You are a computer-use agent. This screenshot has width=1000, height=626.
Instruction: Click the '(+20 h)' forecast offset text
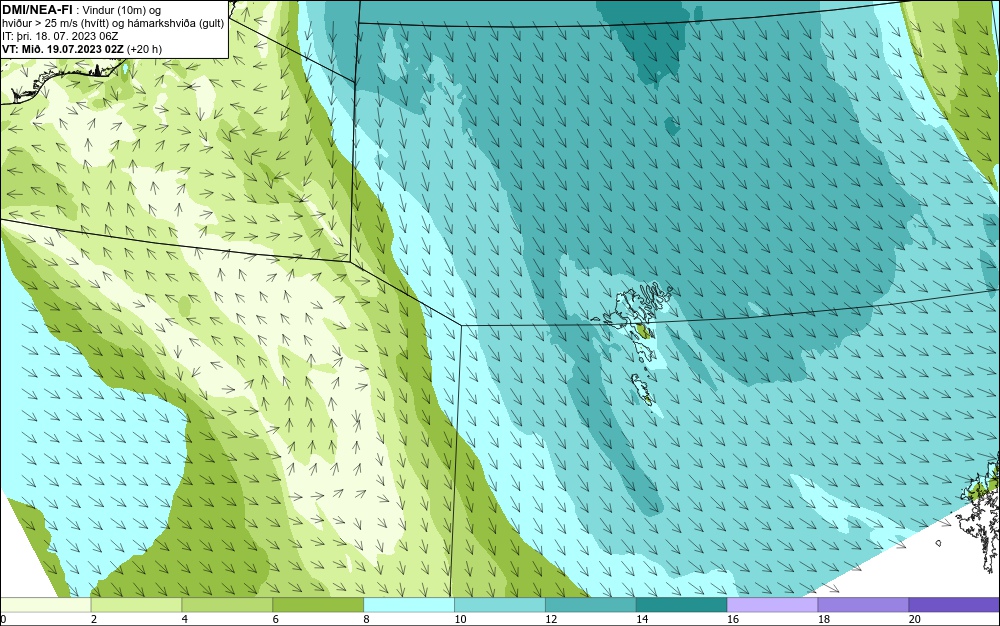[x=145, y=48]
